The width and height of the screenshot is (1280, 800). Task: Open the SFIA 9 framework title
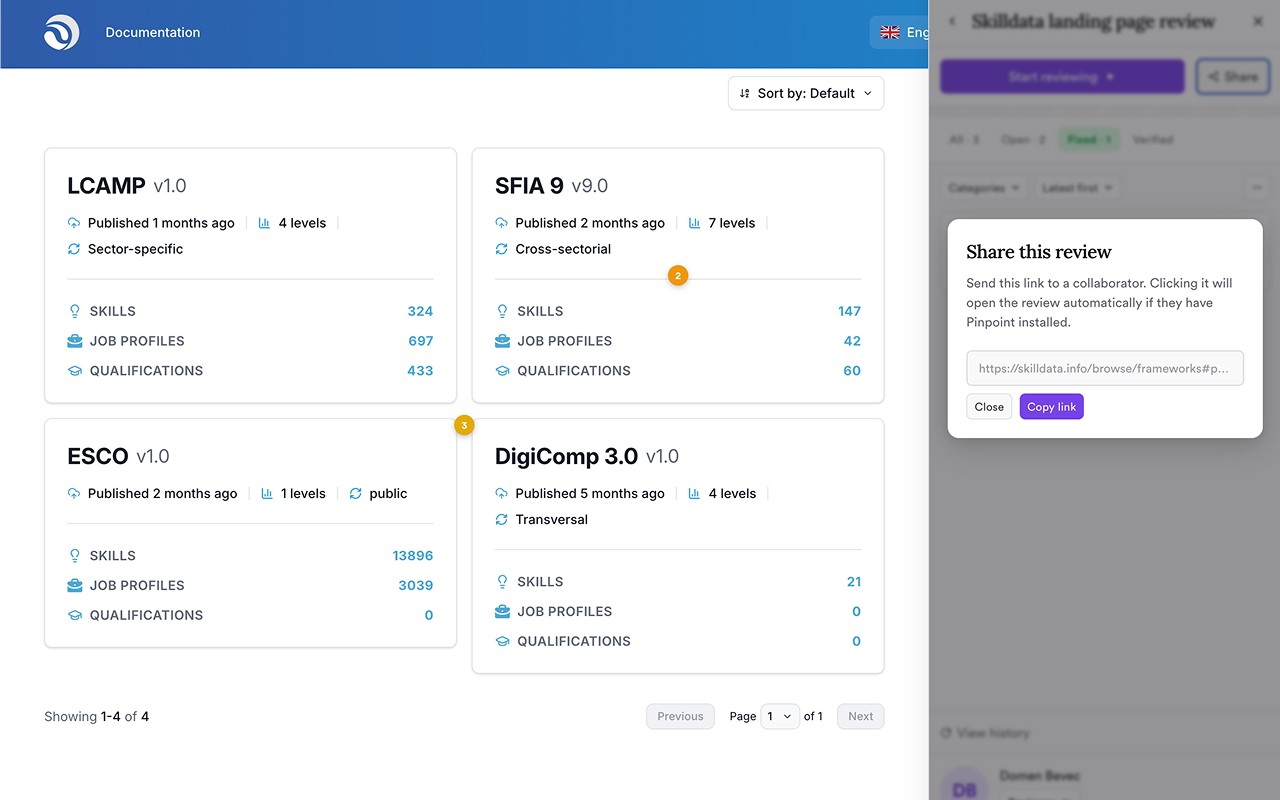click(529, 185)
